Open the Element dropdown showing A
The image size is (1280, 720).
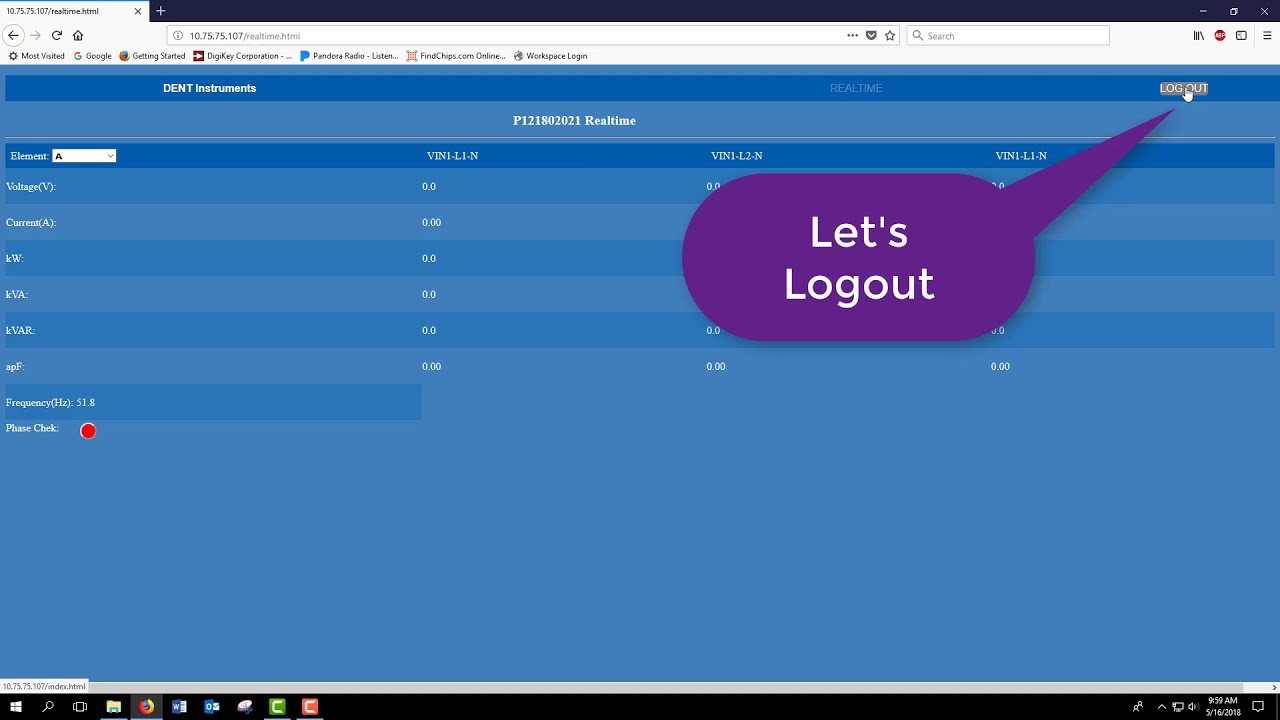pyautogui.click(x=84, y=156)
